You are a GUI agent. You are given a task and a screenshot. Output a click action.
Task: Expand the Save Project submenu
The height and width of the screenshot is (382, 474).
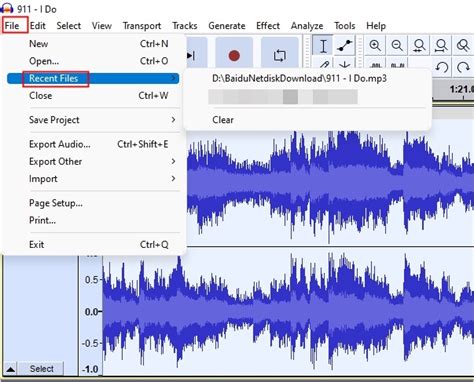click(93, 120)
